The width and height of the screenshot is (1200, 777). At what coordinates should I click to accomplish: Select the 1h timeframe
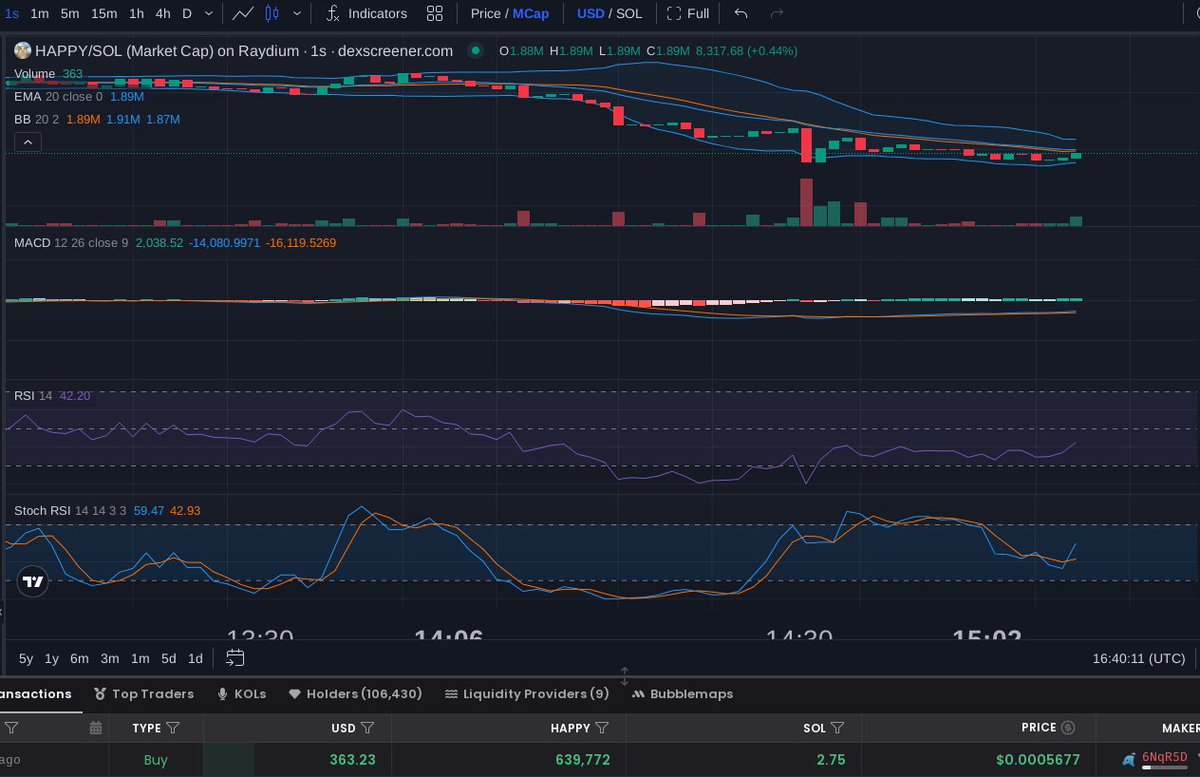point(136,13)
